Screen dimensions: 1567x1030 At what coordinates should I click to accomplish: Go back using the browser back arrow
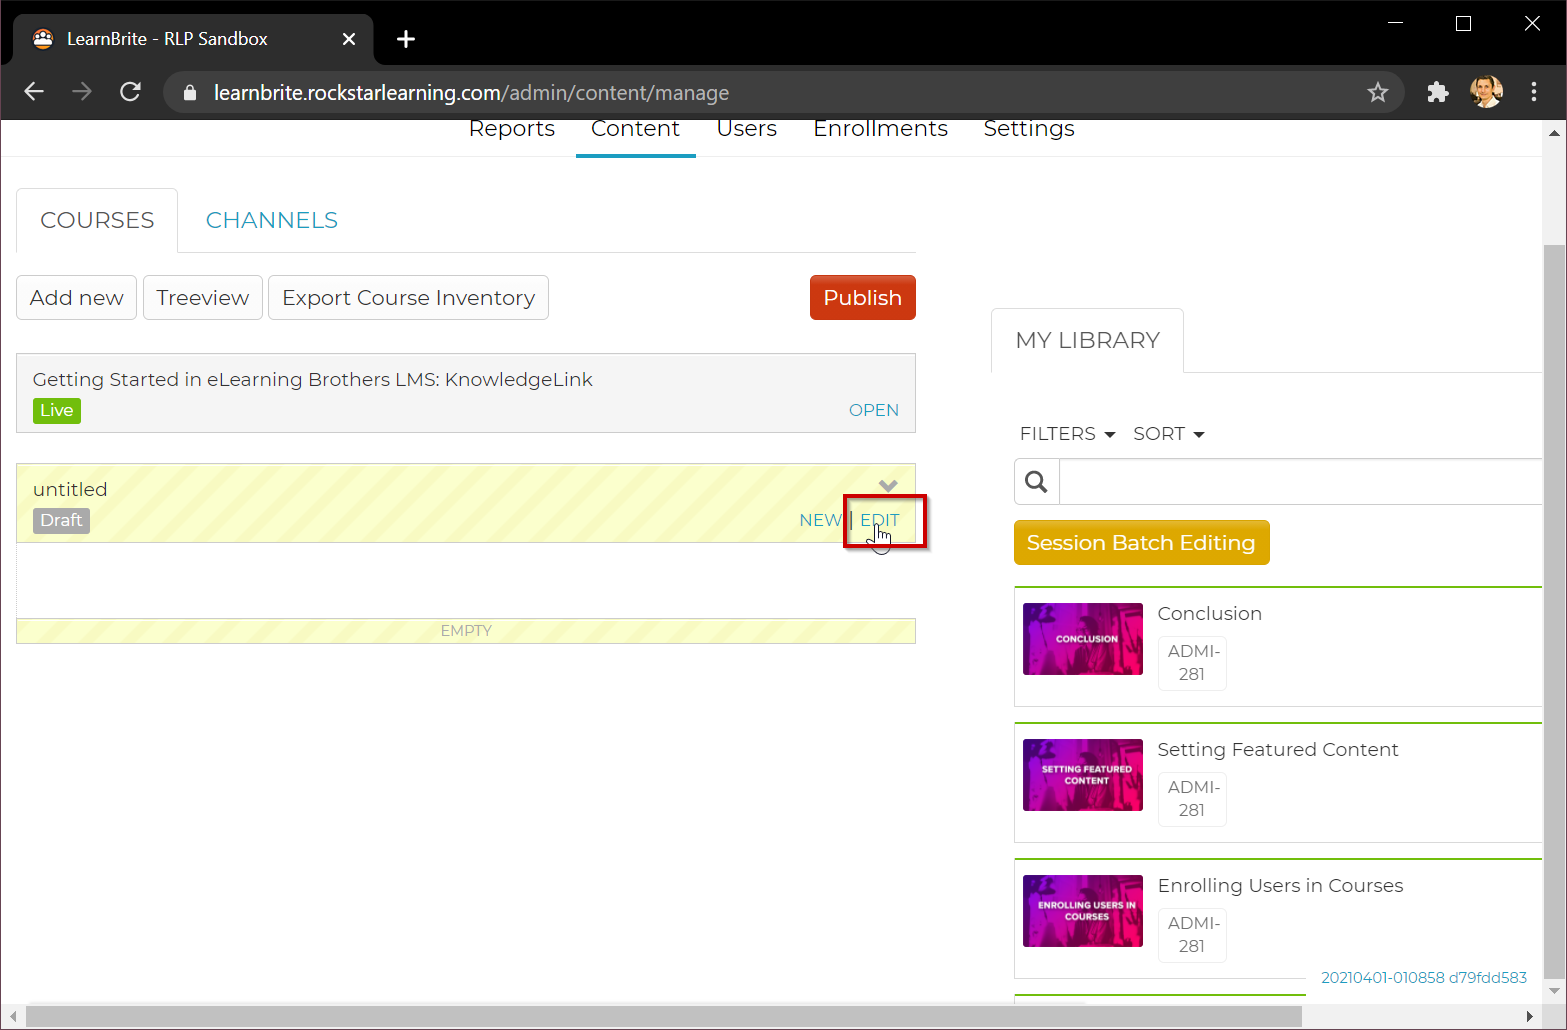click(x=34, y=92)
